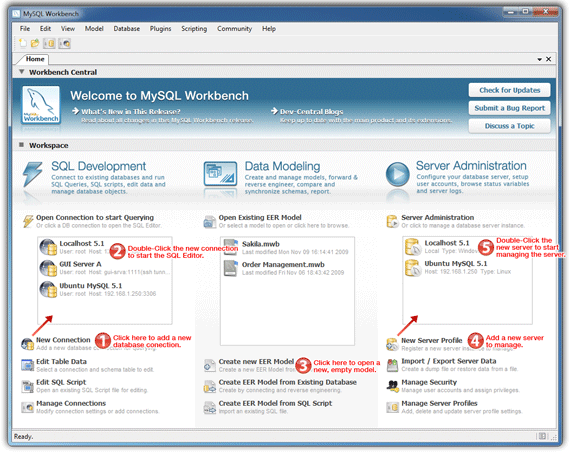Click the Import / Export Server Data icon
Screen dimensions: 570x455
[392, 365]
